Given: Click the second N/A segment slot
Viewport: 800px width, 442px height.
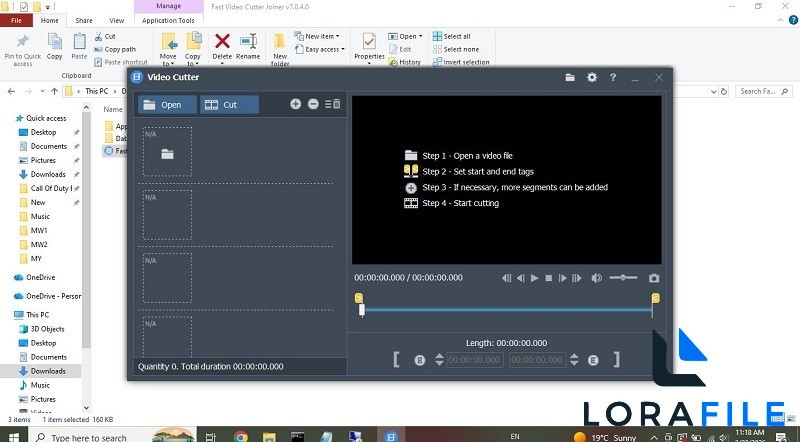Looking at the screenshot, I should (167, 215).
